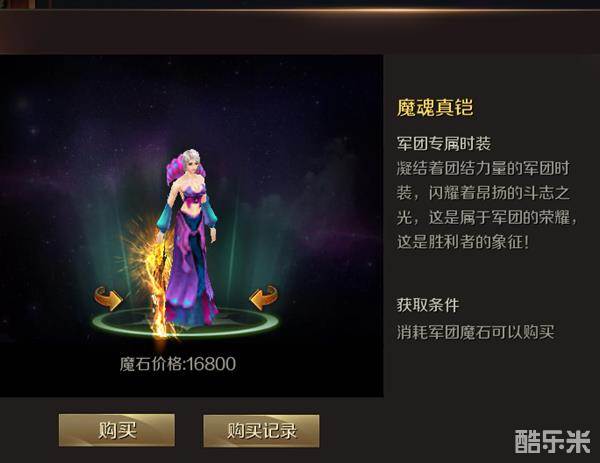Viewport: 600px width, 463px height.
Task: Rotate the character with the right orange arrow
Action: point(264,298)
